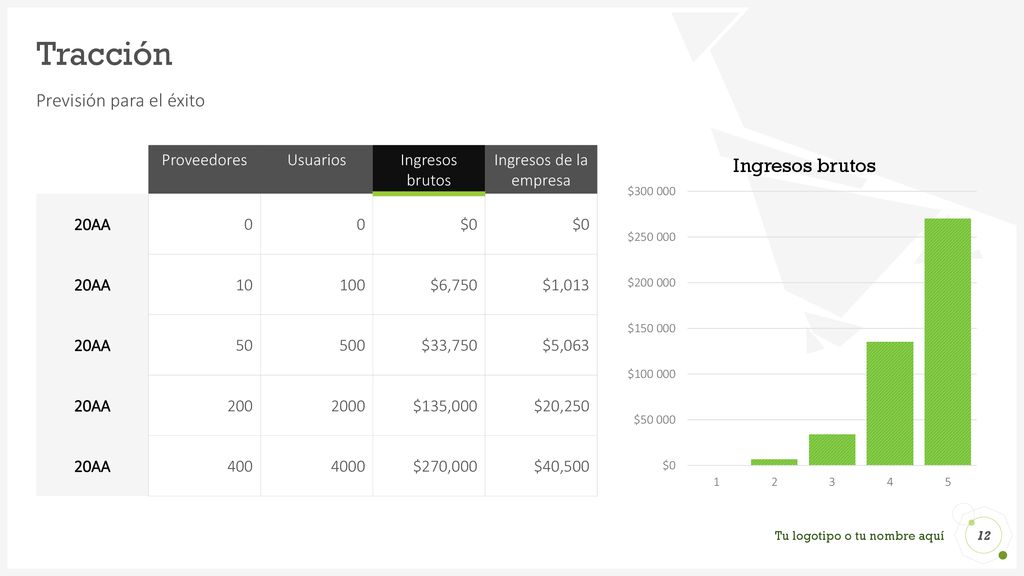Viewport: 1024px width, 576px height.
Task: Click the Usuarios column header
Action: [317, 169]
